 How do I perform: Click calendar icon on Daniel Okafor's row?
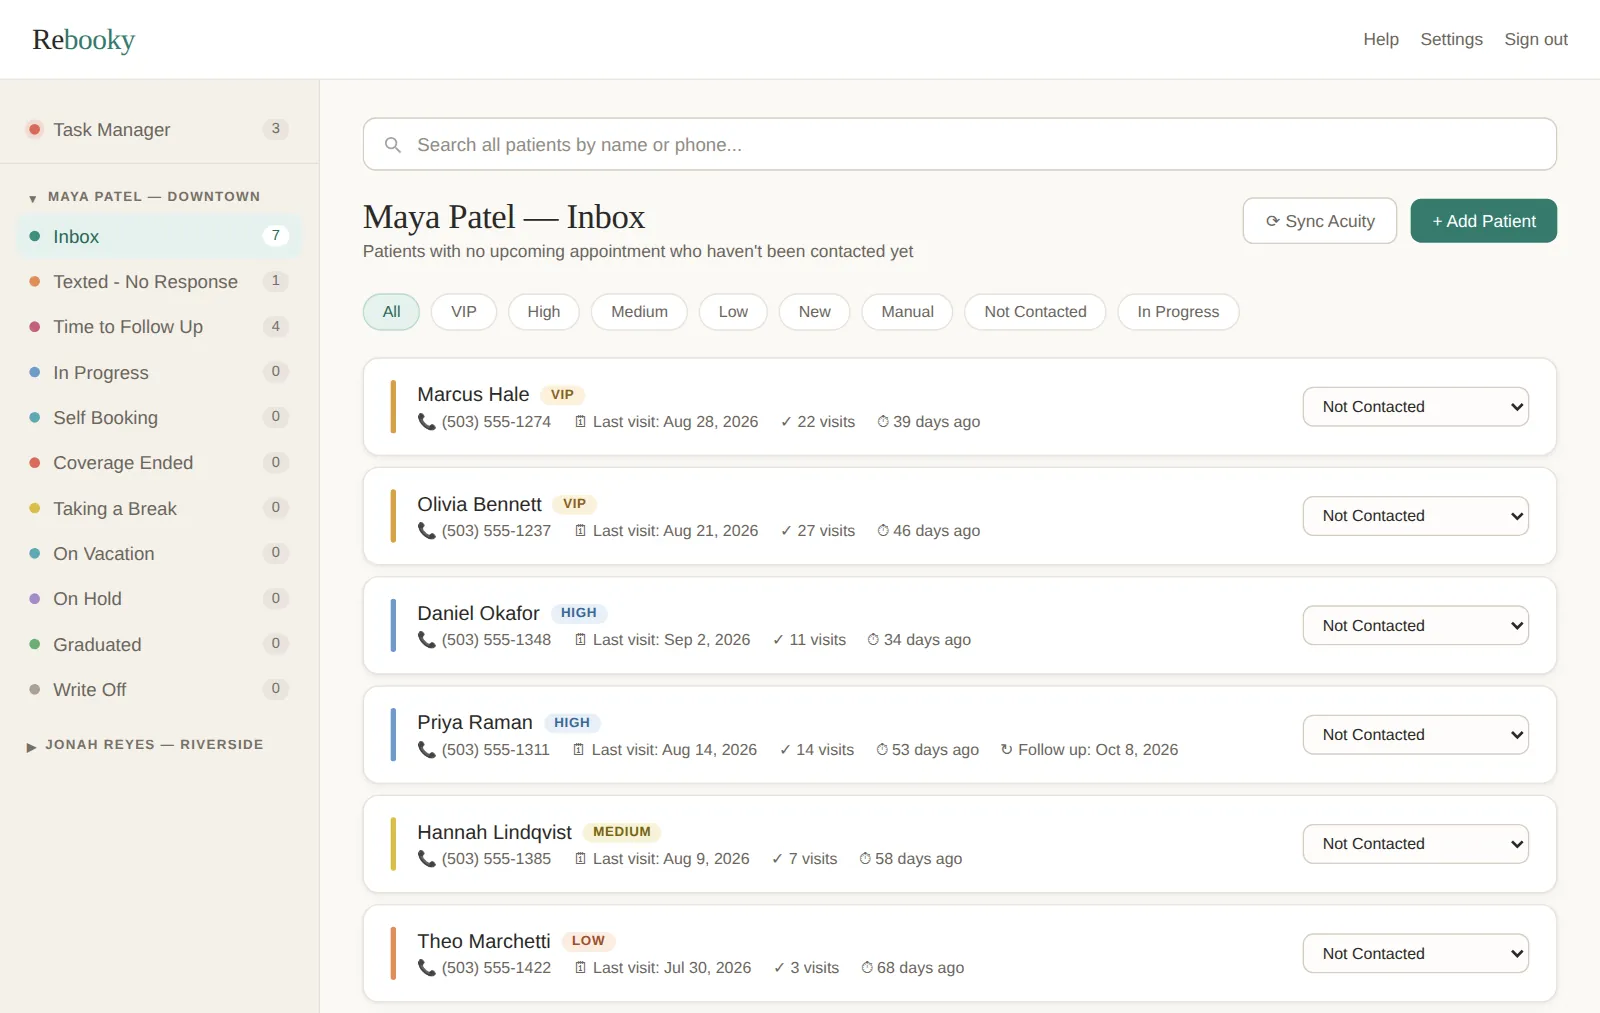pyautogui.click(x=580, y=640)
